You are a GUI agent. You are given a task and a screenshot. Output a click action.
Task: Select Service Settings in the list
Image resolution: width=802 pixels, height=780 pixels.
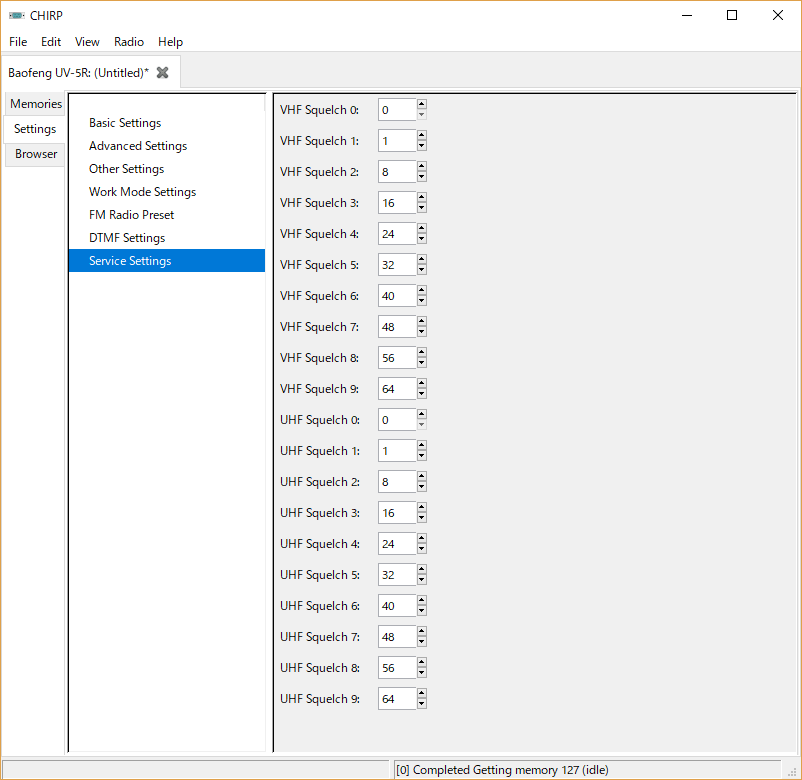pos(167,261)
